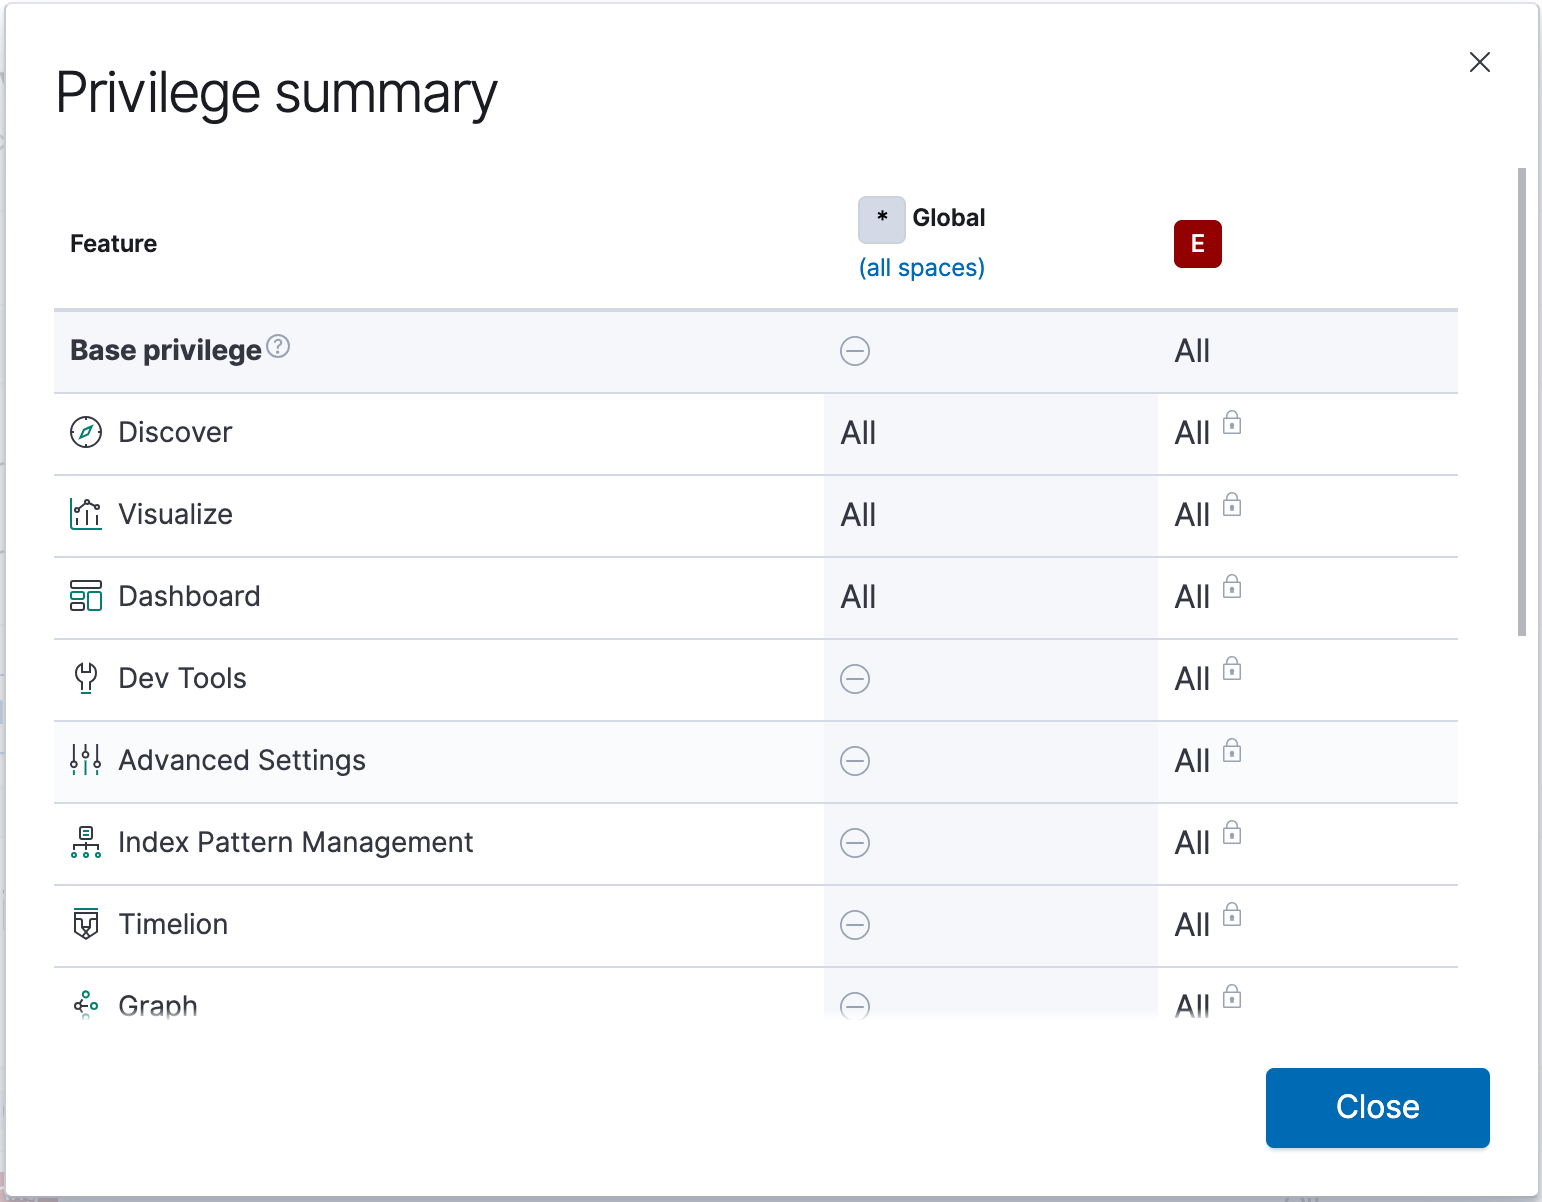Click the Visualize chart icon
Screen dimensions: 1542x1202
pyautogui.click(x=86, y=515)
